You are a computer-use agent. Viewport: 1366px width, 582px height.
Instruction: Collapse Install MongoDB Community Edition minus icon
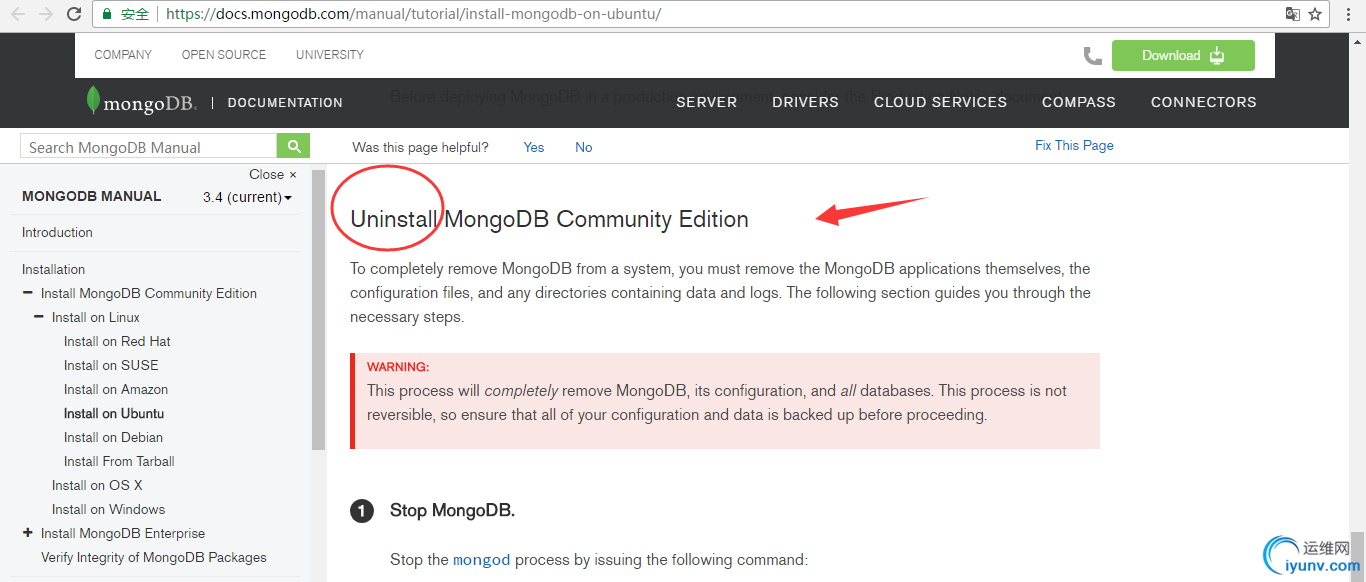click(28, 293)
